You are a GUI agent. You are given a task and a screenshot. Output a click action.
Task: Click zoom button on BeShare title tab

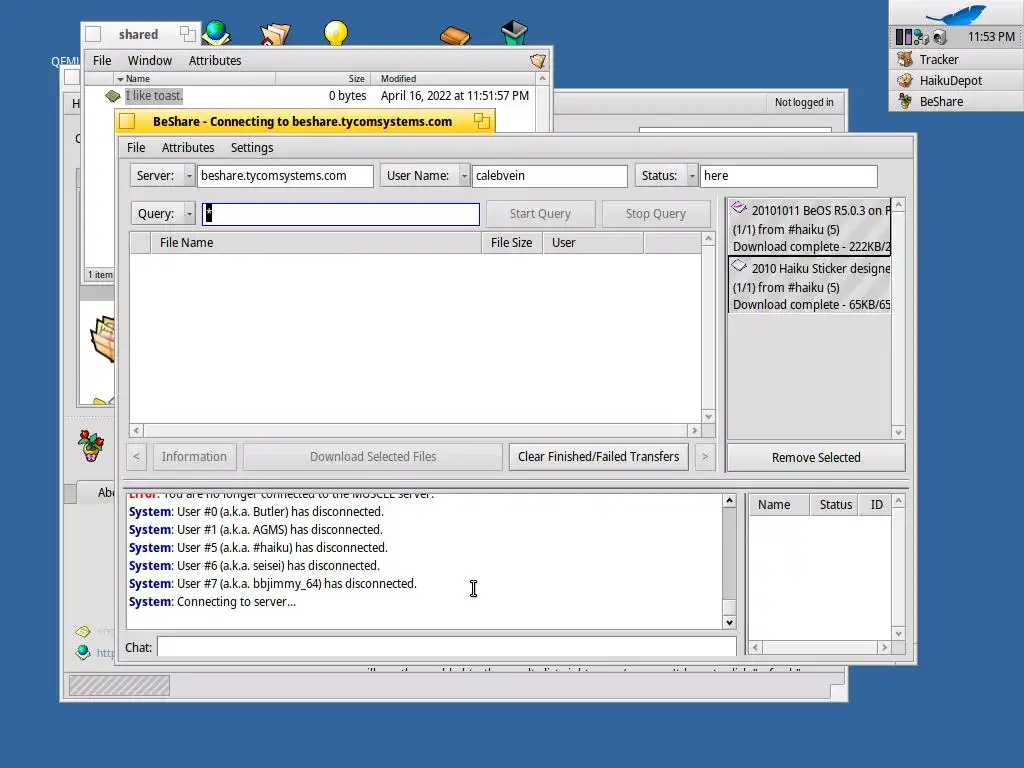click(482, 121)
